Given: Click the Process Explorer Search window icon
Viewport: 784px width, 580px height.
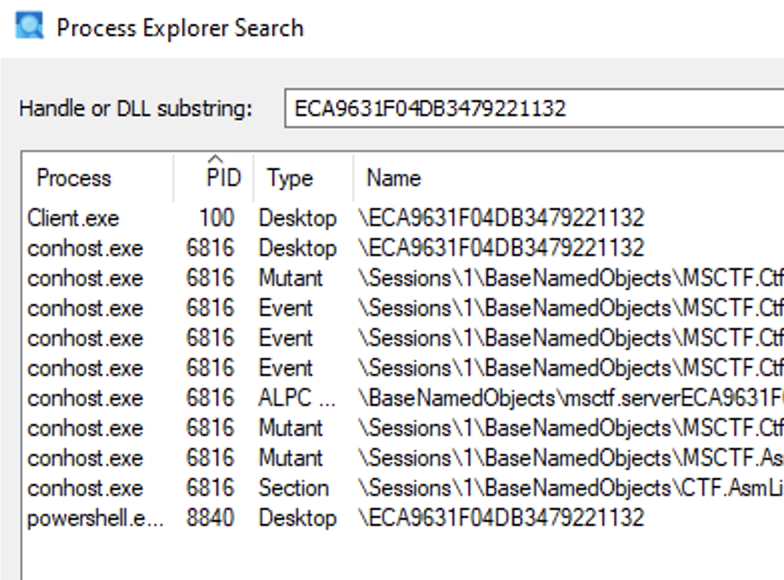Looking at the screenshot, I should point(29,26).
